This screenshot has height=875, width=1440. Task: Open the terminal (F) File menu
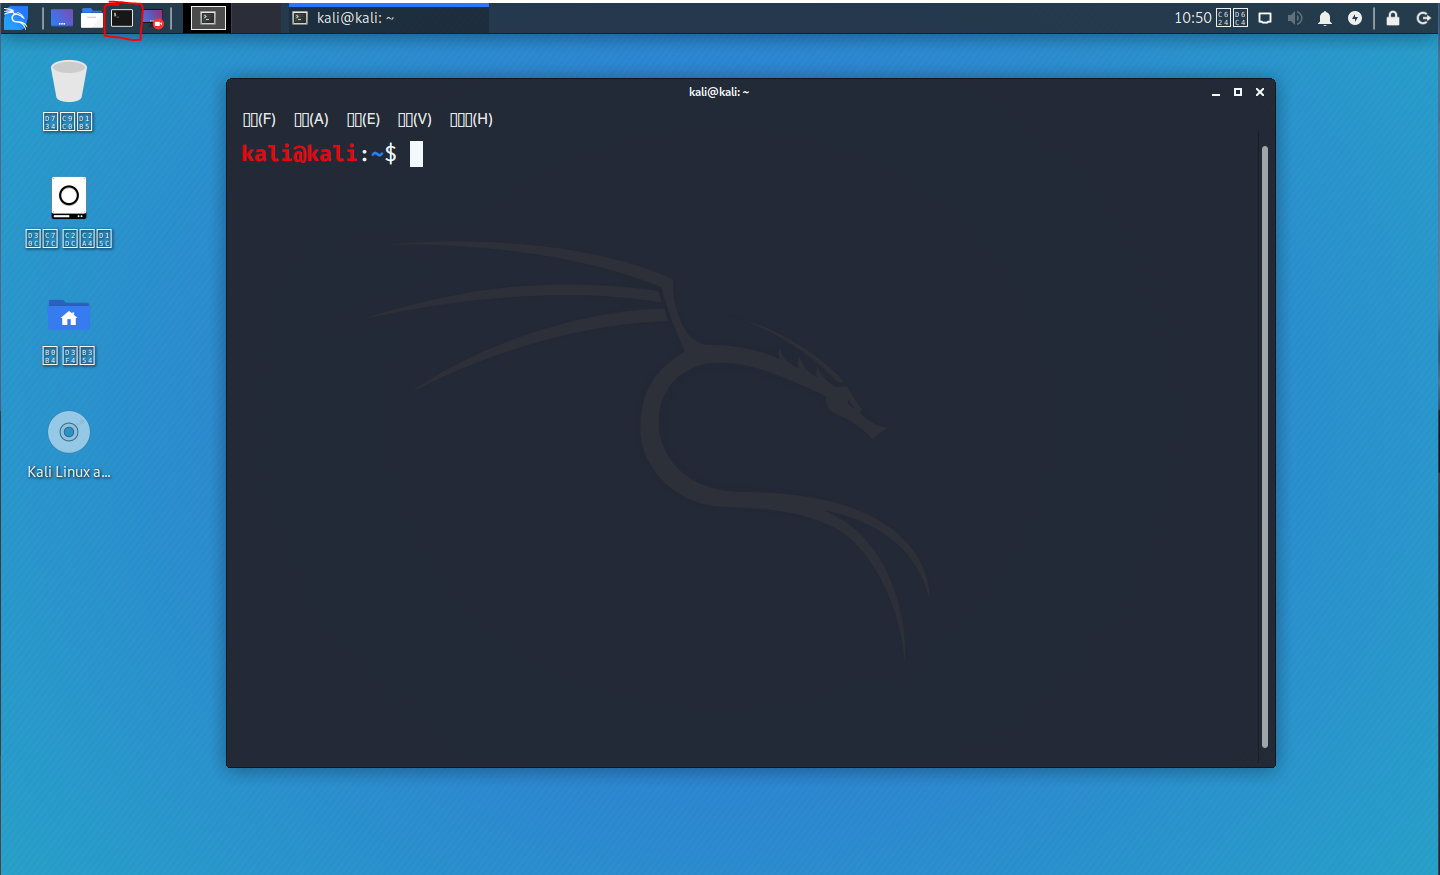click(x=259, y=119)
